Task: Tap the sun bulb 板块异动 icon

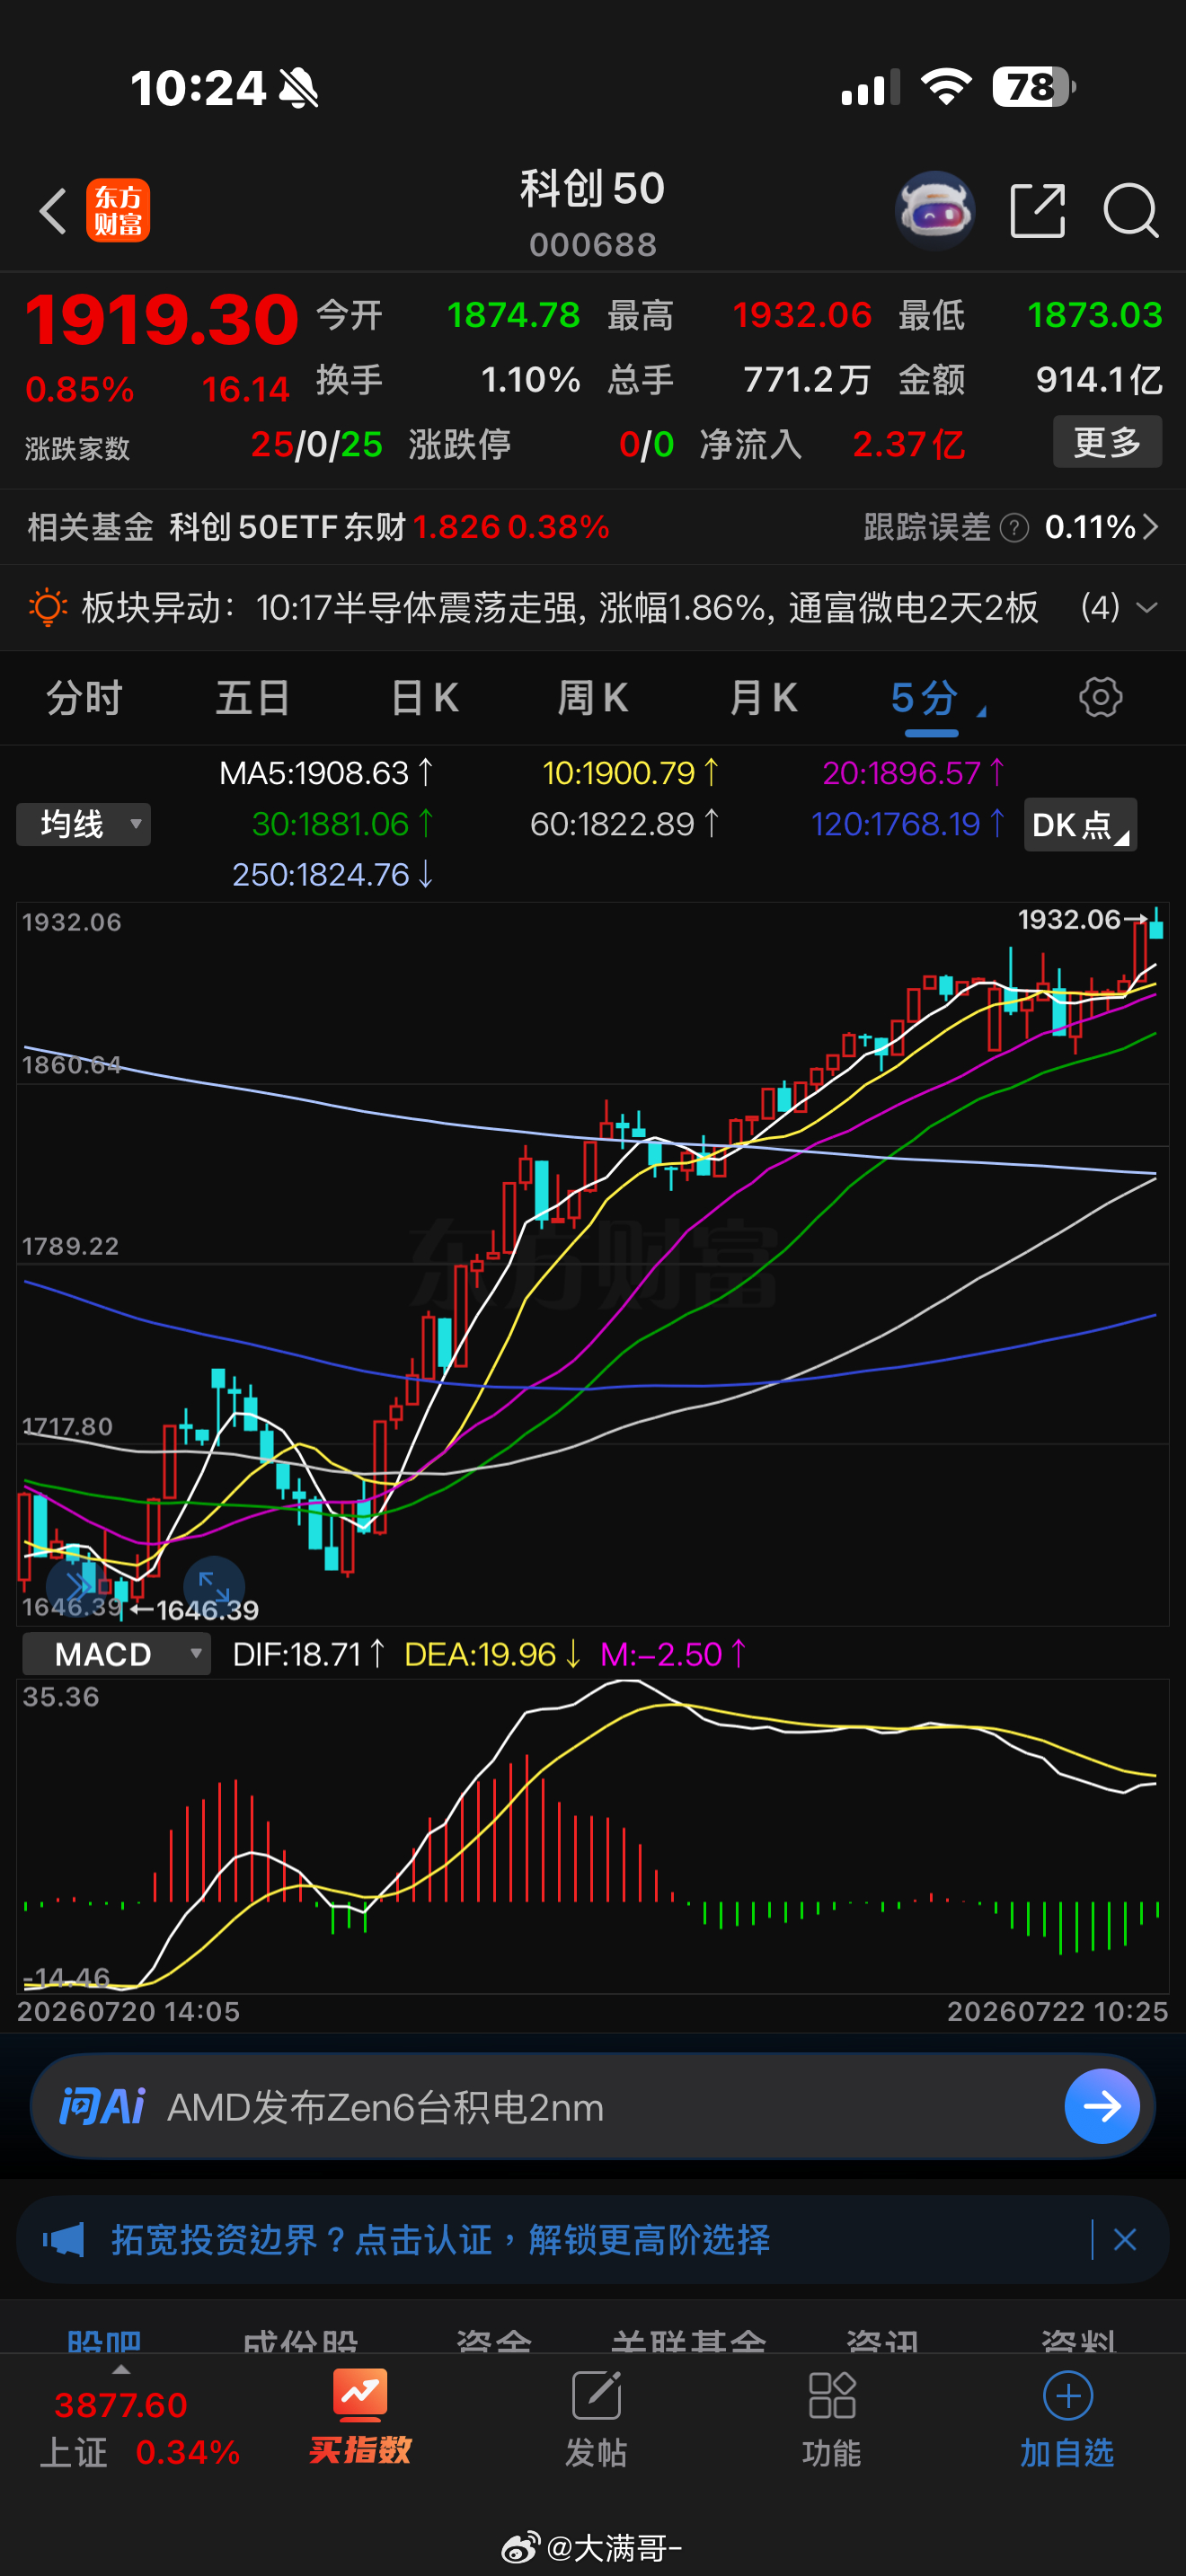Action: tap(47, 607)
